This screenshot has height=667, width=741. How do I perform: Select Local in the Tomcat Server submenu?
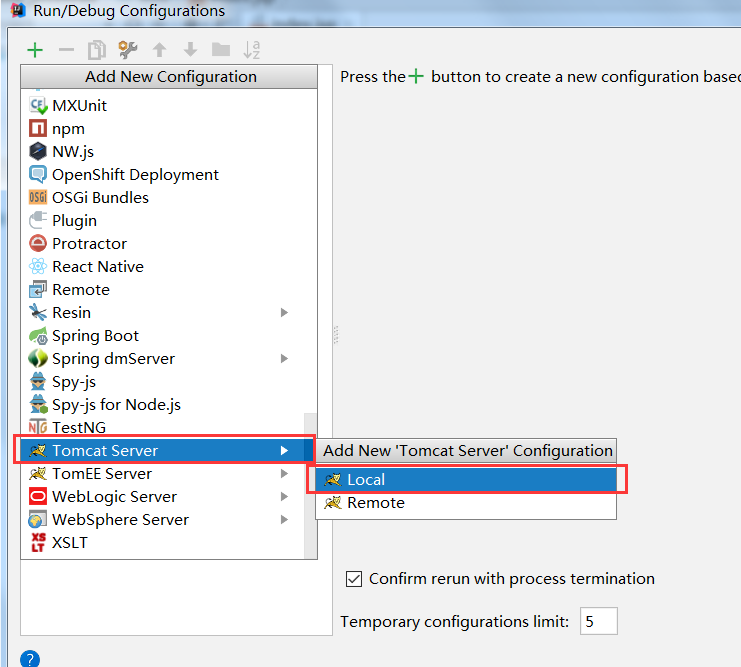pyautogui.click(x=466, y=480)
